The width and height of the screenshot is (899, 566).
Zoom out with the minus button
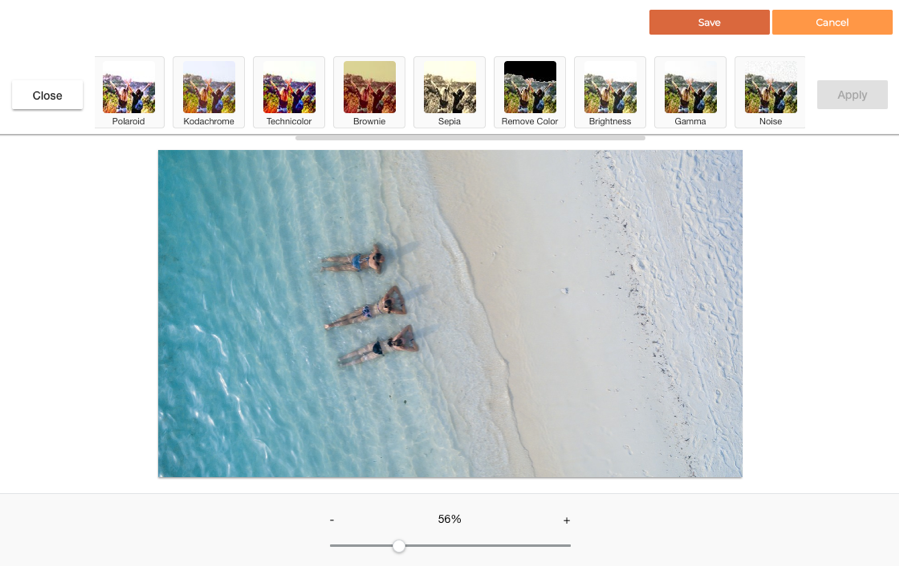click(332, 520)
